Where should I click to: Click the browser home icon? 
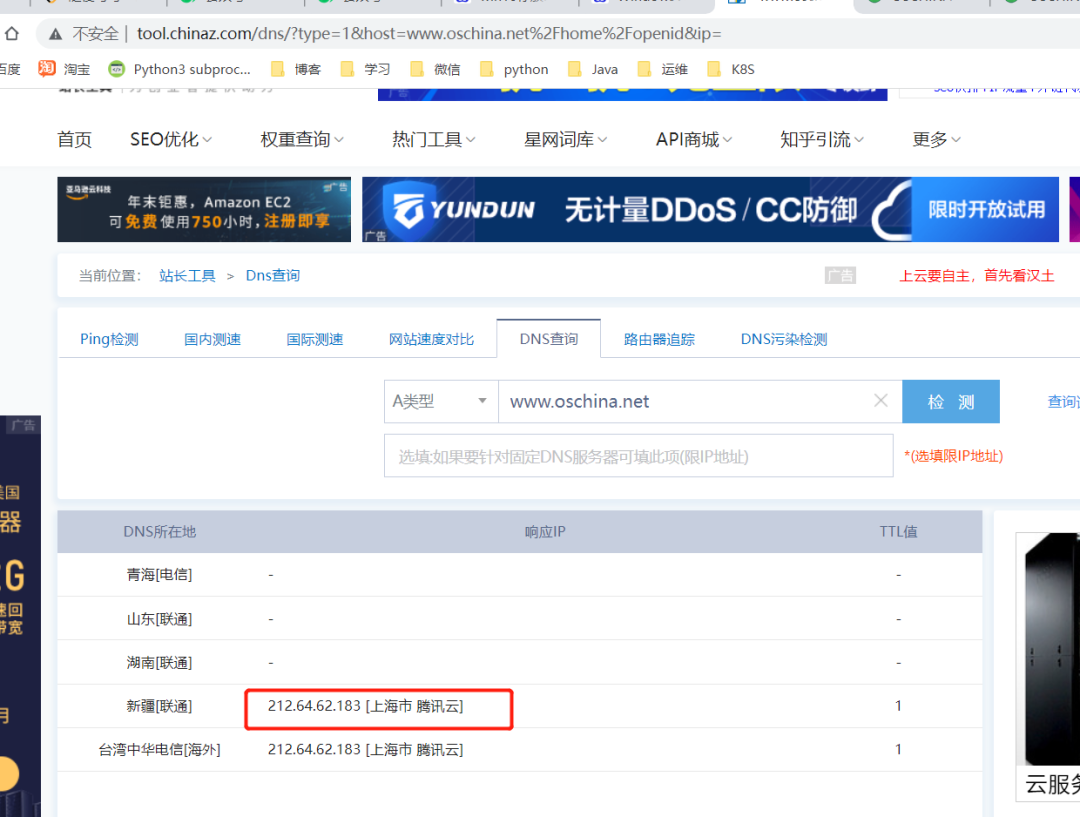tap(12, 34)
